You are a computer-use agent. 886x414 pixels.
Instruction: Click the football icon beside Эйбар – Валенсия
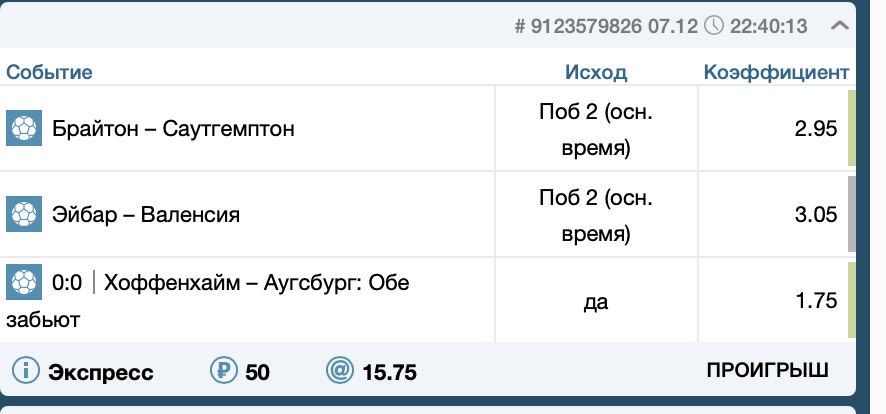(x=22, y=214)
